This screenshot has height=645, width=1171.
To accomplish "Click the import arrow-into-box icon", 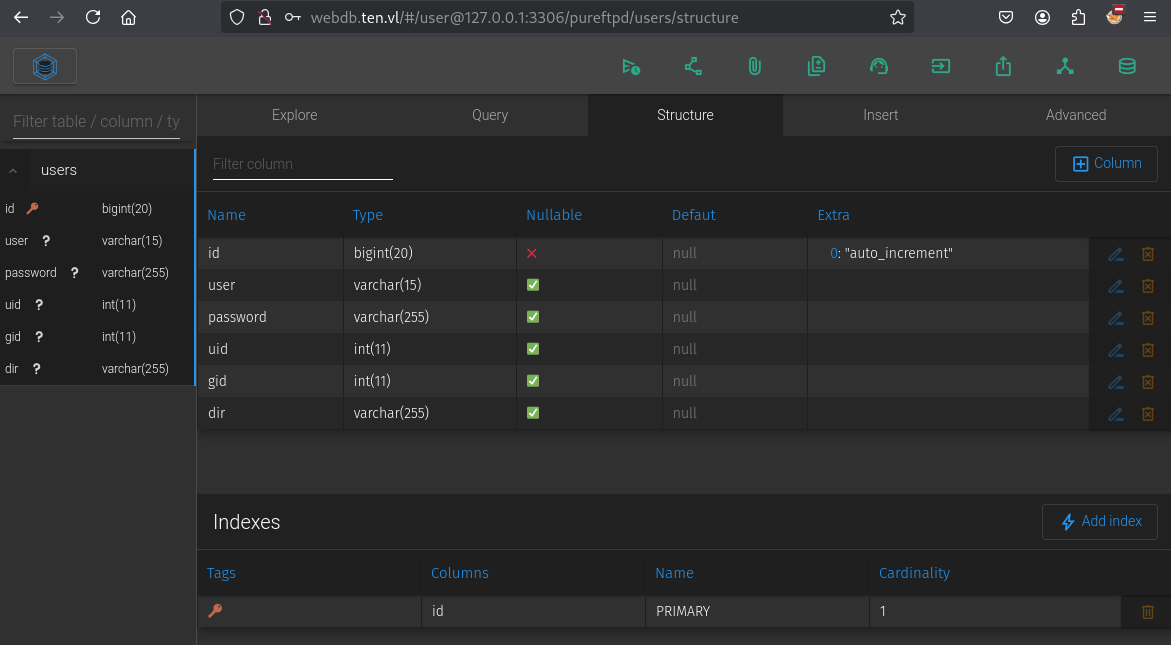I will tap(941, 67).
